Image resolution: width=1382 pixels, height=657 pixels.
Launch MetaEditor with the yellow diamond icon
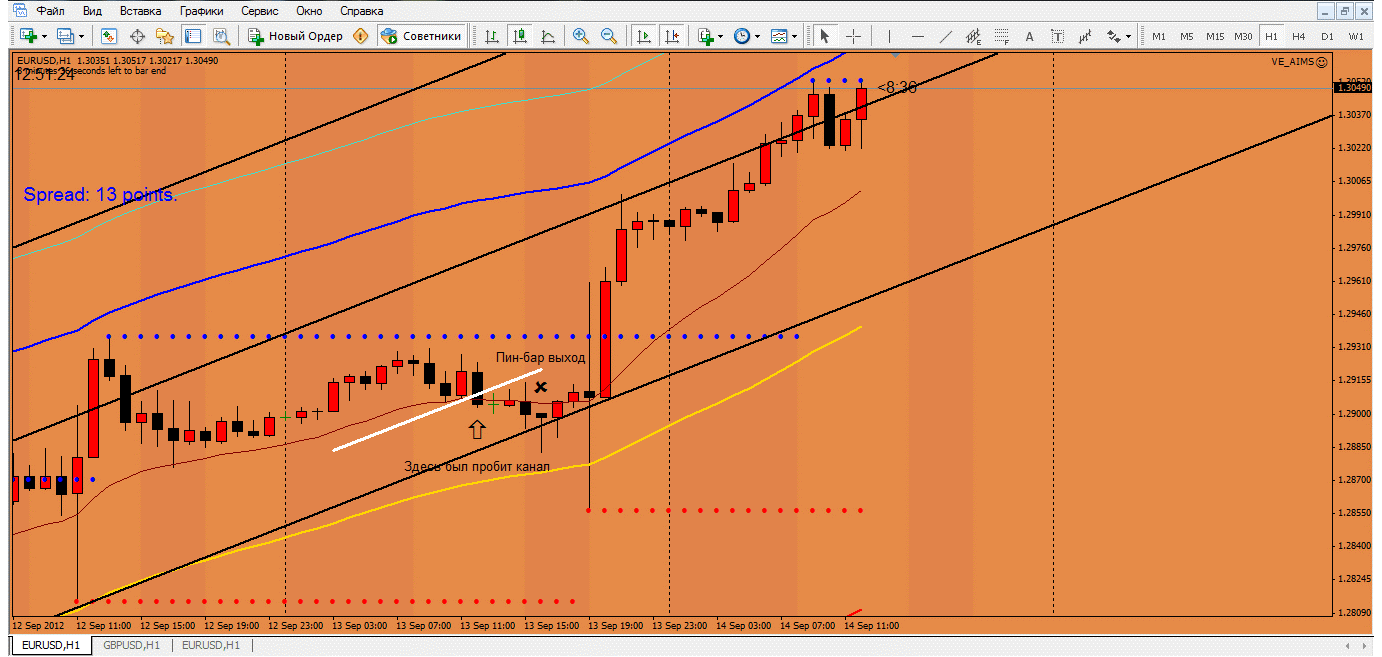pyautogui.click(x=360, y=36)
